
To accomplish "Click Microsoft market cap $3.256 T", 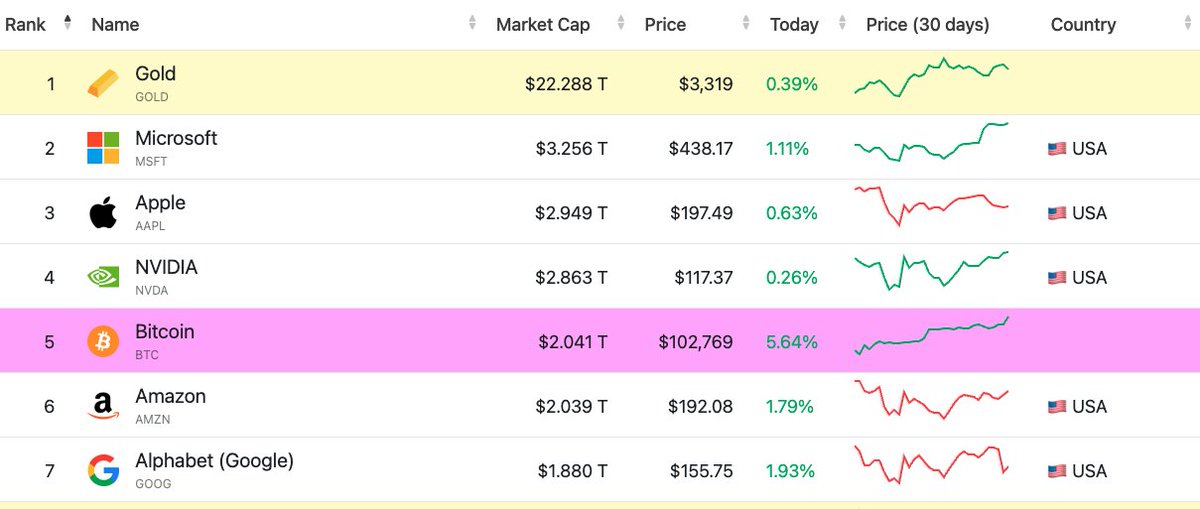I will click(x=571, y=149).
